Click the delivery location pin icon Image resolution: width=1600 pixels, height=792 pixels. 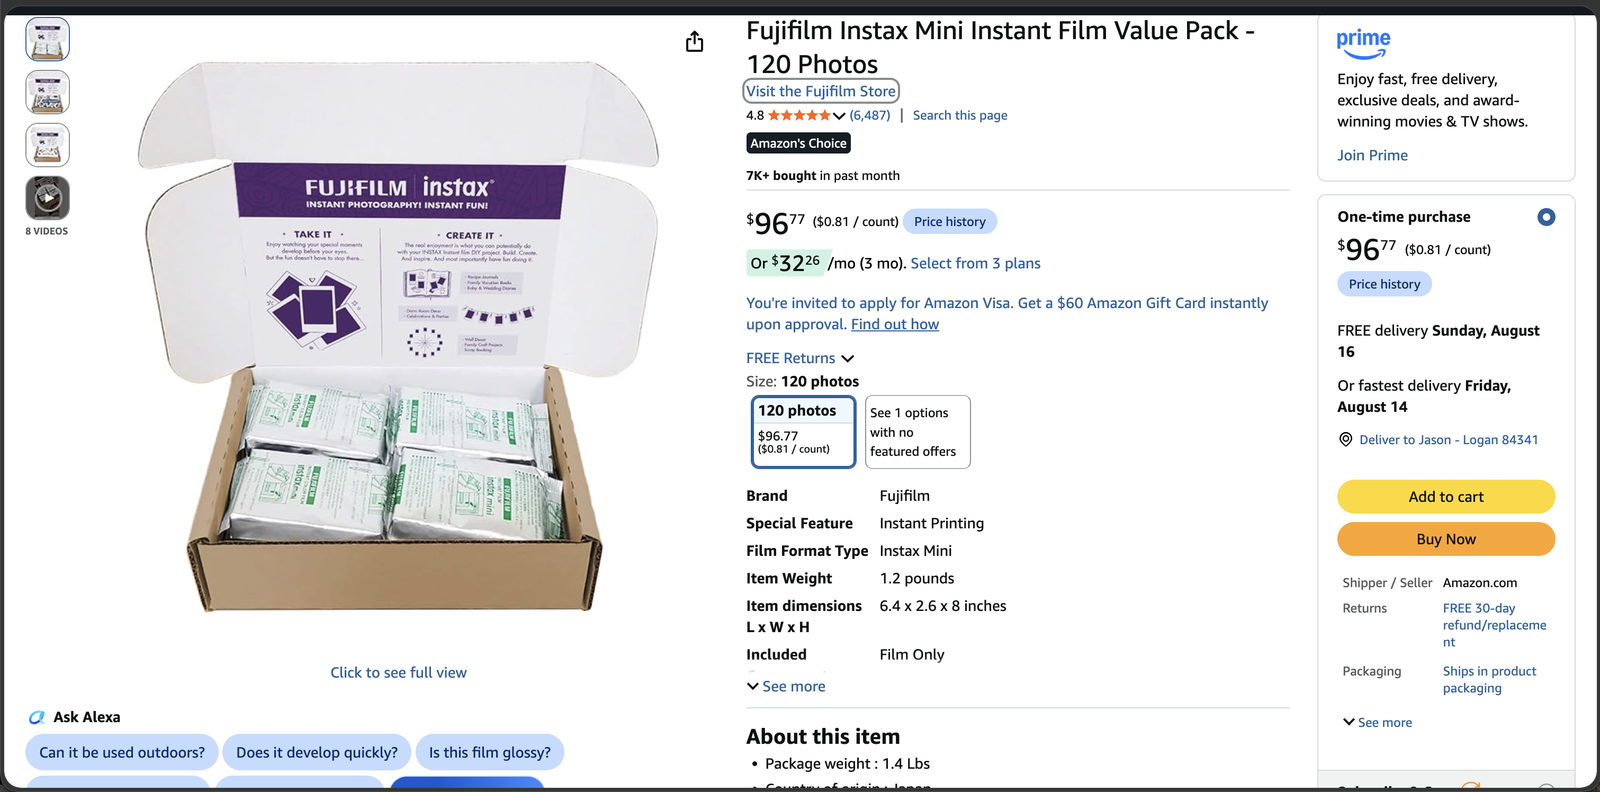click(x=1346, y=440)
